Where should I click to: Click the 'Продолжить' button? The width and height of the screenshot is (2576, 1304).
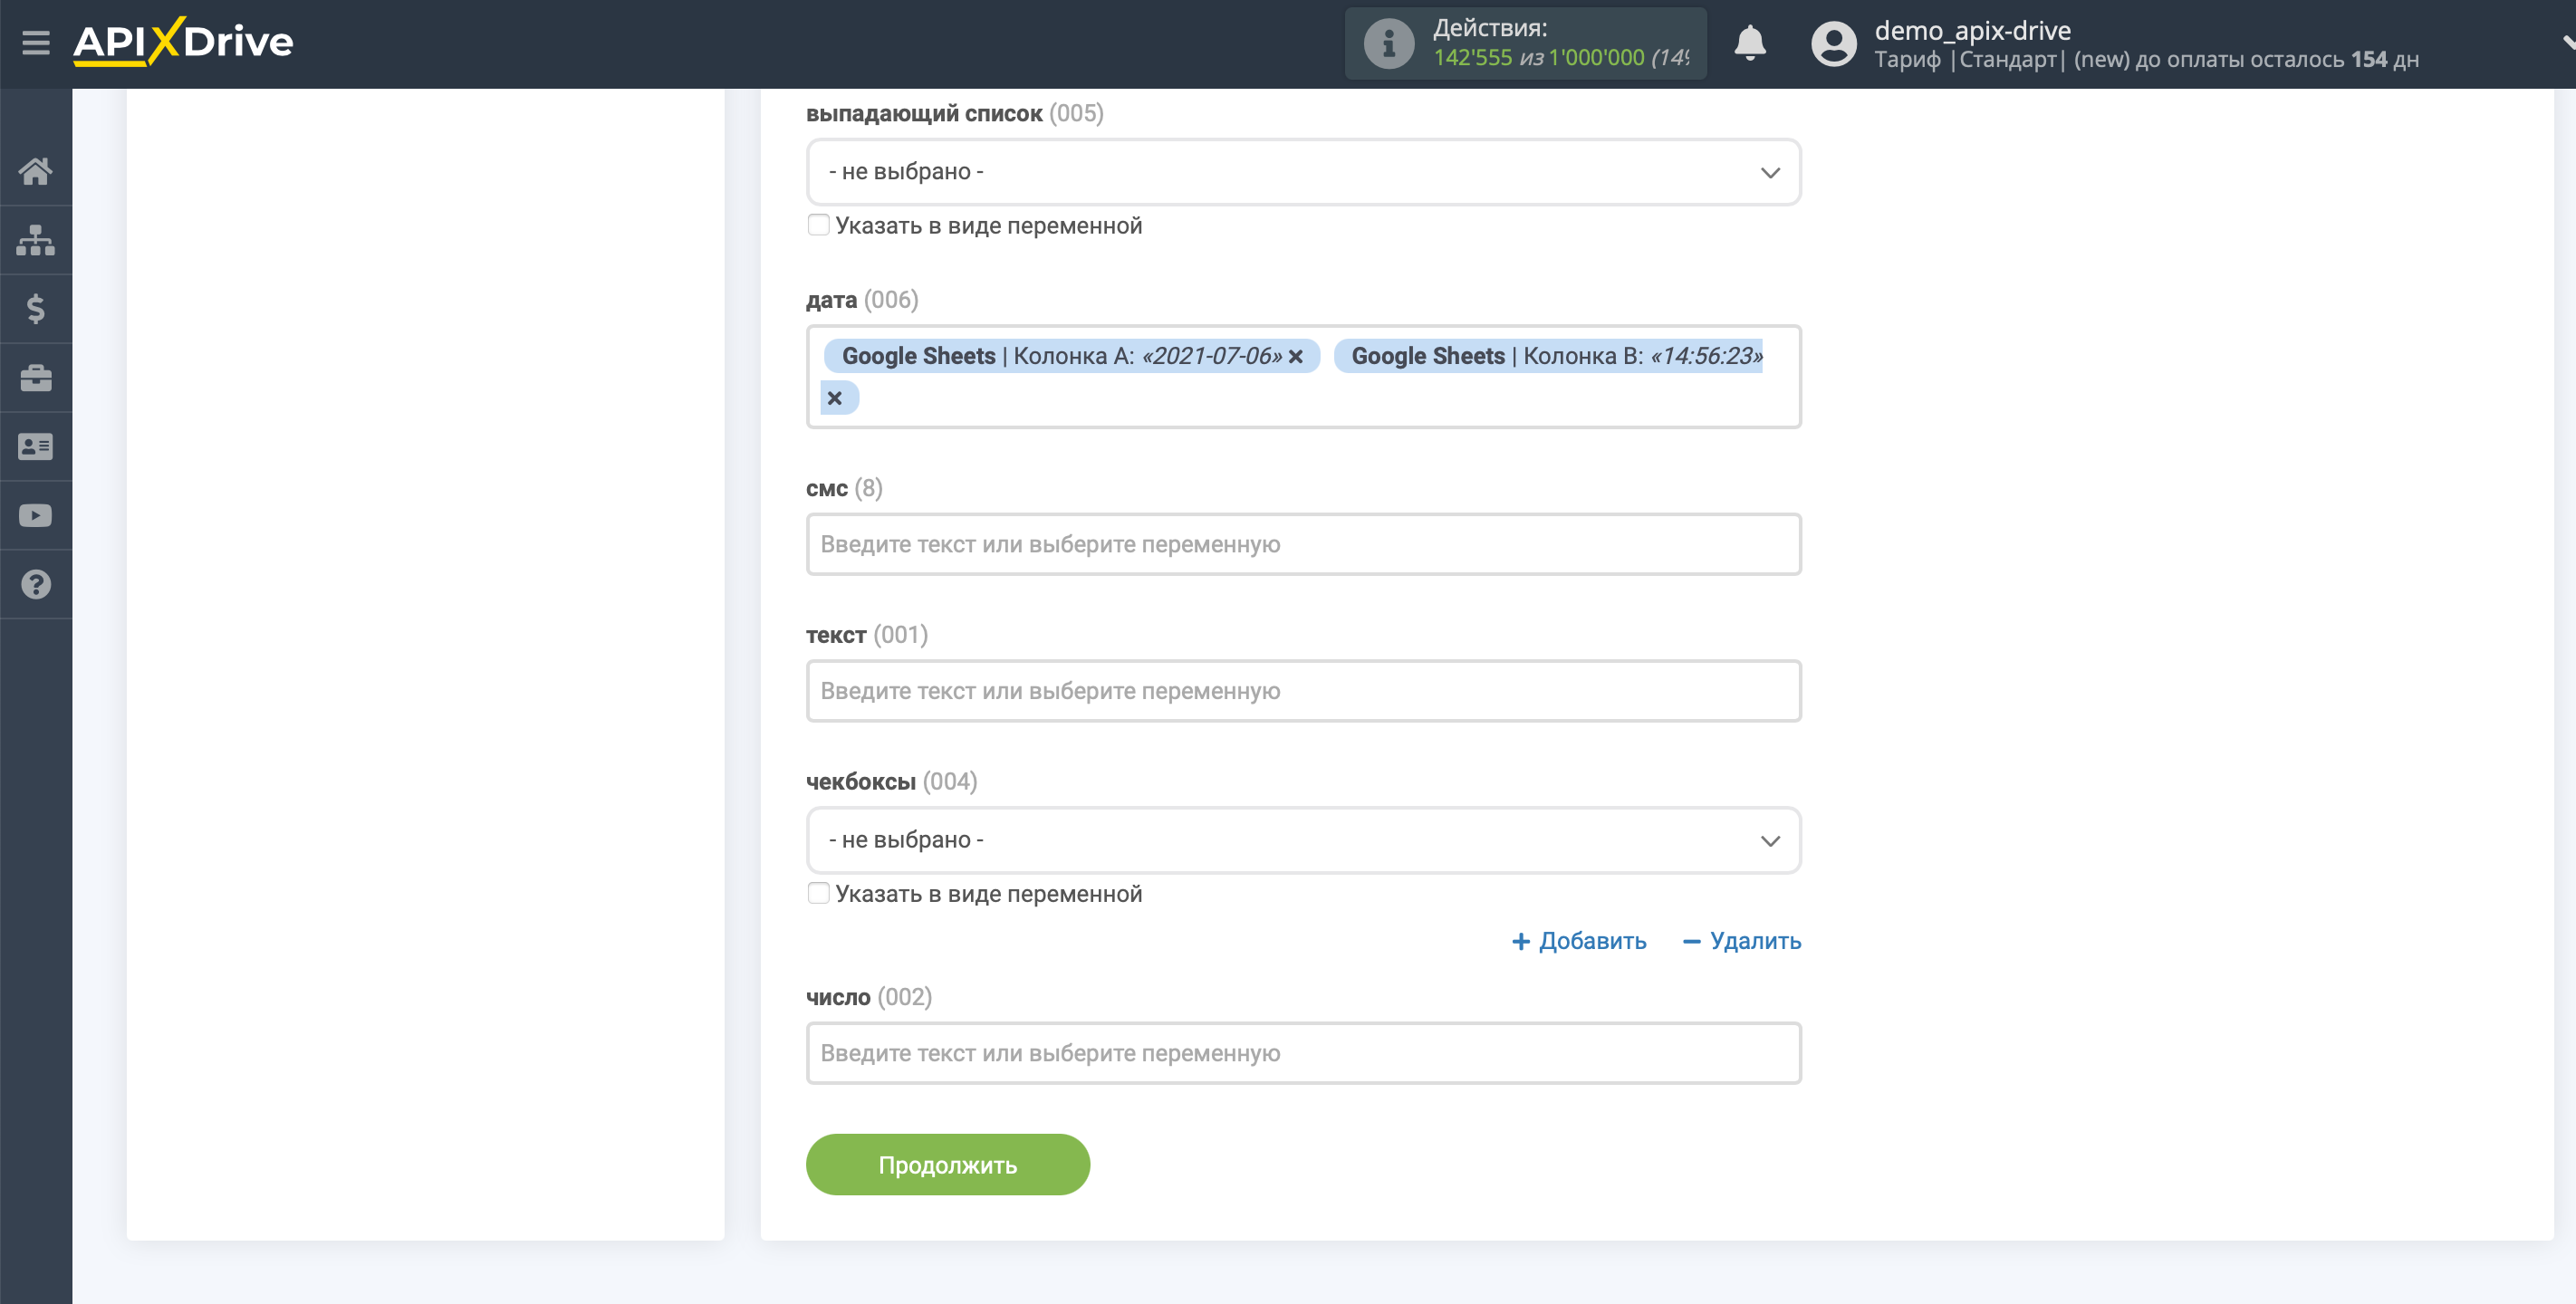coord(948,1165)
